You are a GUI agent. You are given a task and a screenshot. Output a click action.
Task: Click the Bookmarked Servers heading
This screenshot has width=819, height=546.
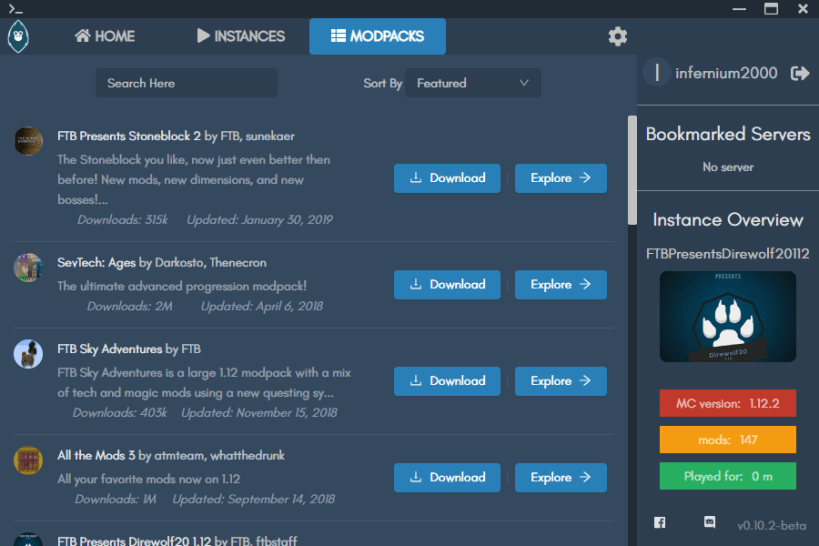728,134
